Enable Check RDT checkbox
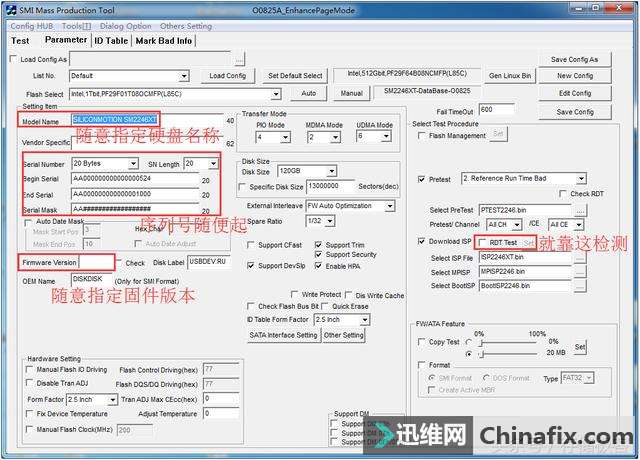 [x=563, y=194]
